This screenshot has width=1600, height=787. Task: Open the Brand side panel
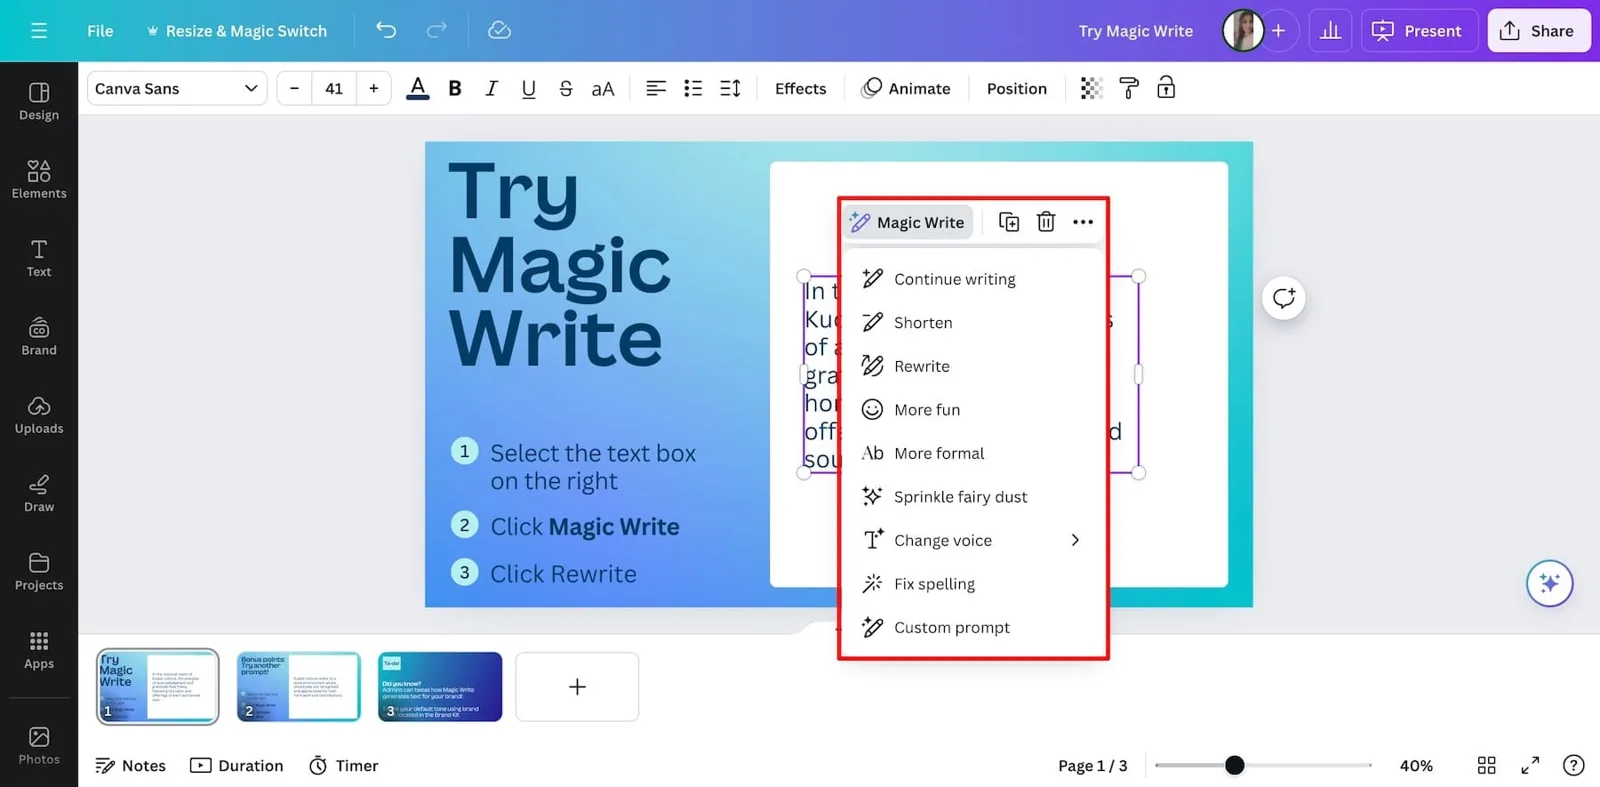(39, 336)
